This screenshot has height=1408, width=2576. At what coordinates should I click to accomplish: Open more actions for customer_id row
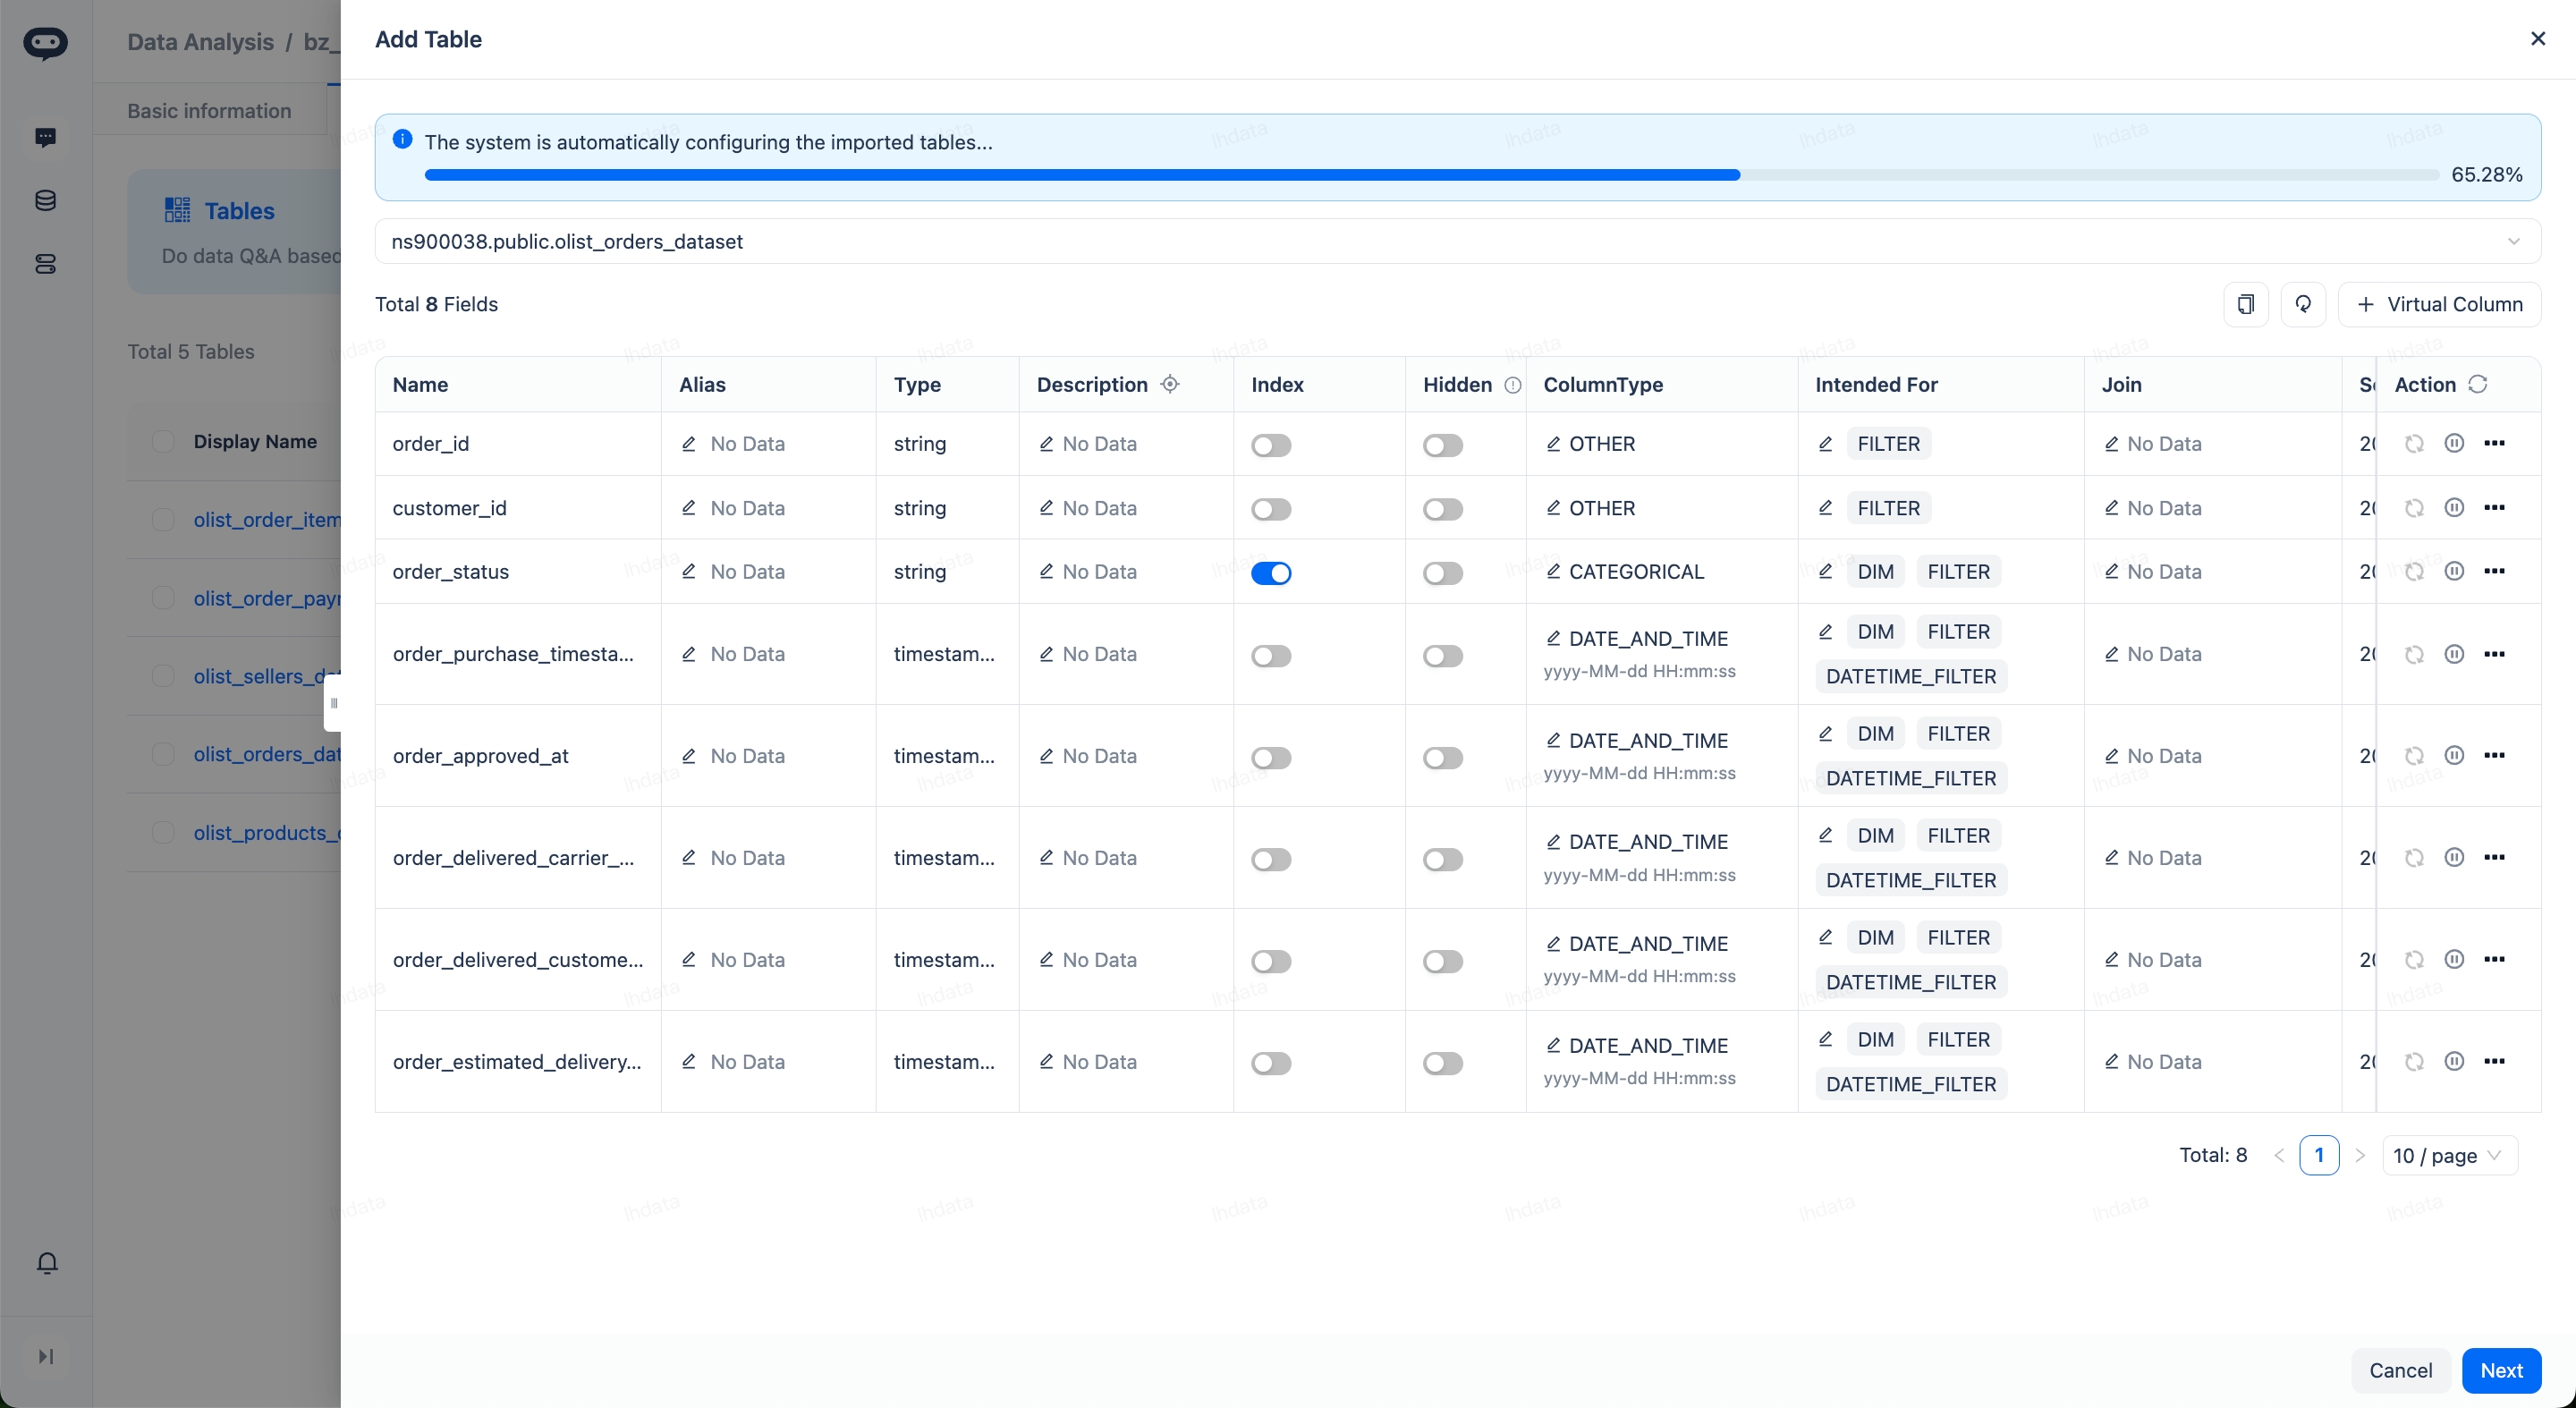tap(2494, 508)
